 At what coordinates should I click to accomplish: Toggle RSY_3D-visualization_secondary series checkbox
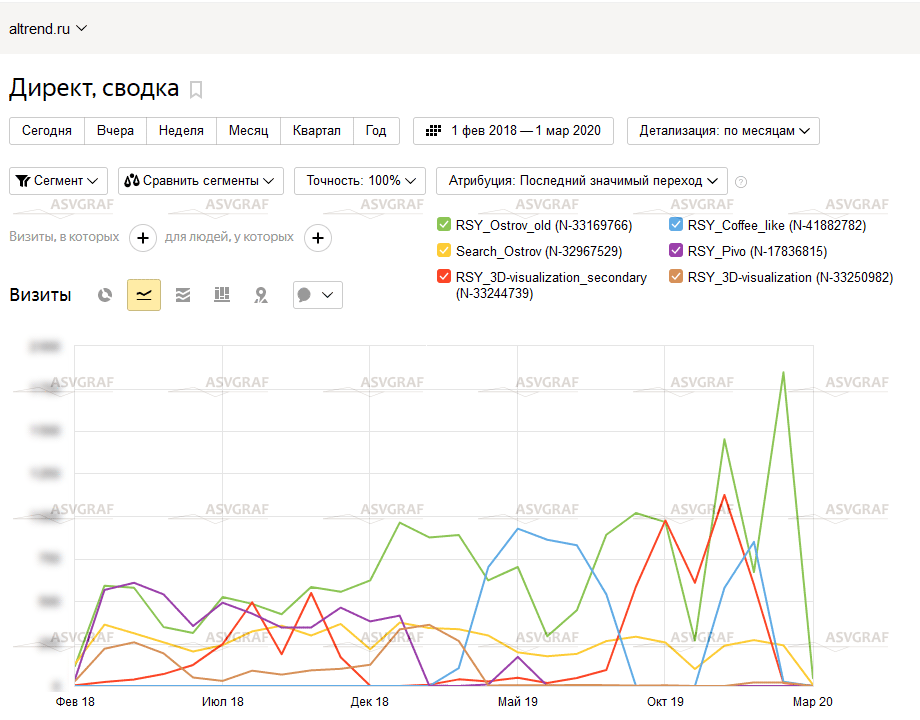(x=444, y=276)
